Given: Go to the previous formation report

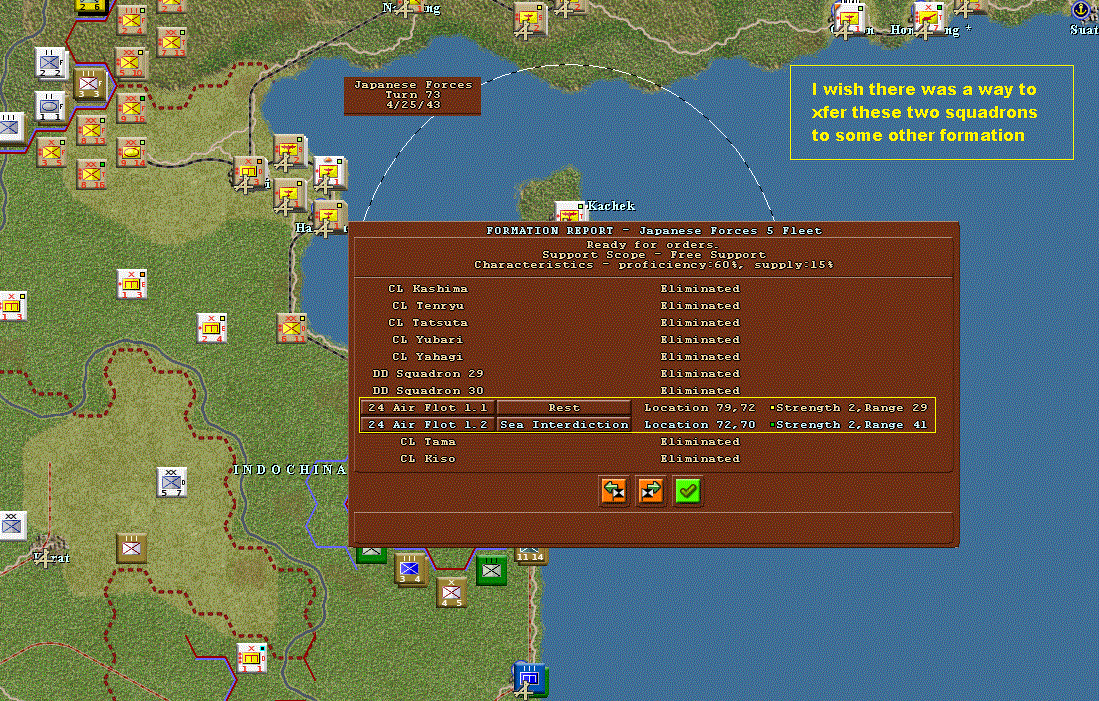Looking at the screenshot, I should [x=614, y=491].
